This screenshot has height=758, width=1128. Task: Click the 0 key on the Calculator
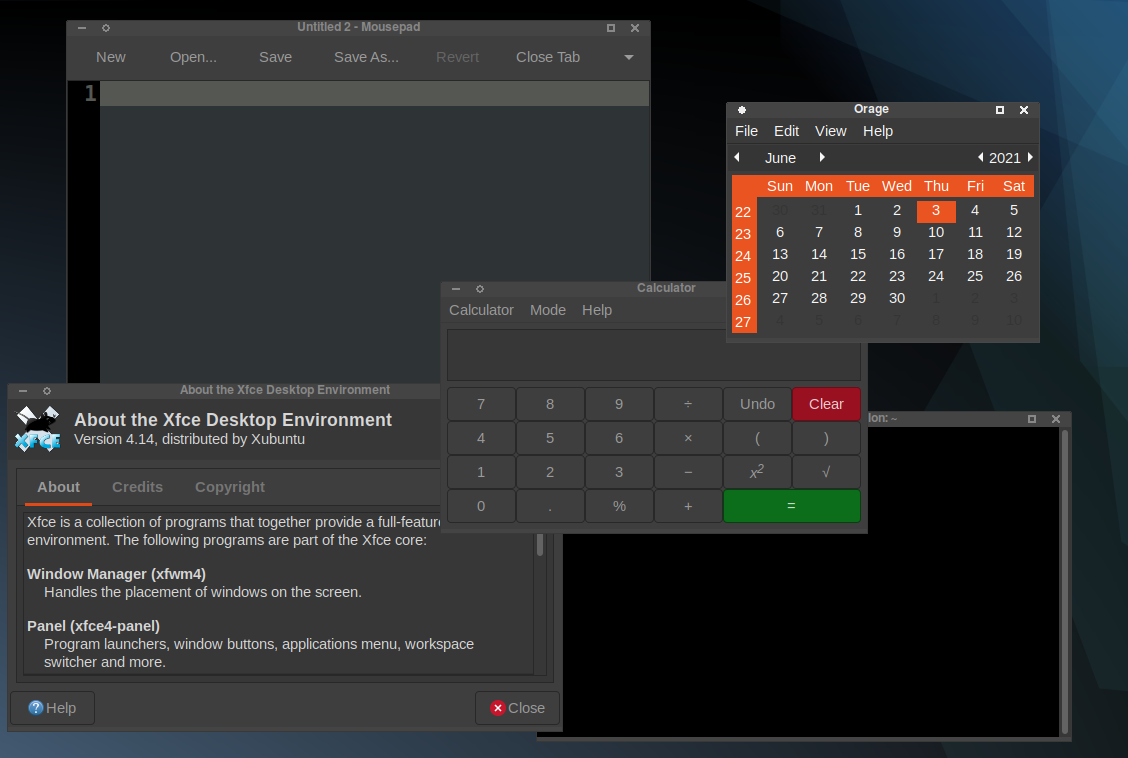481,506
